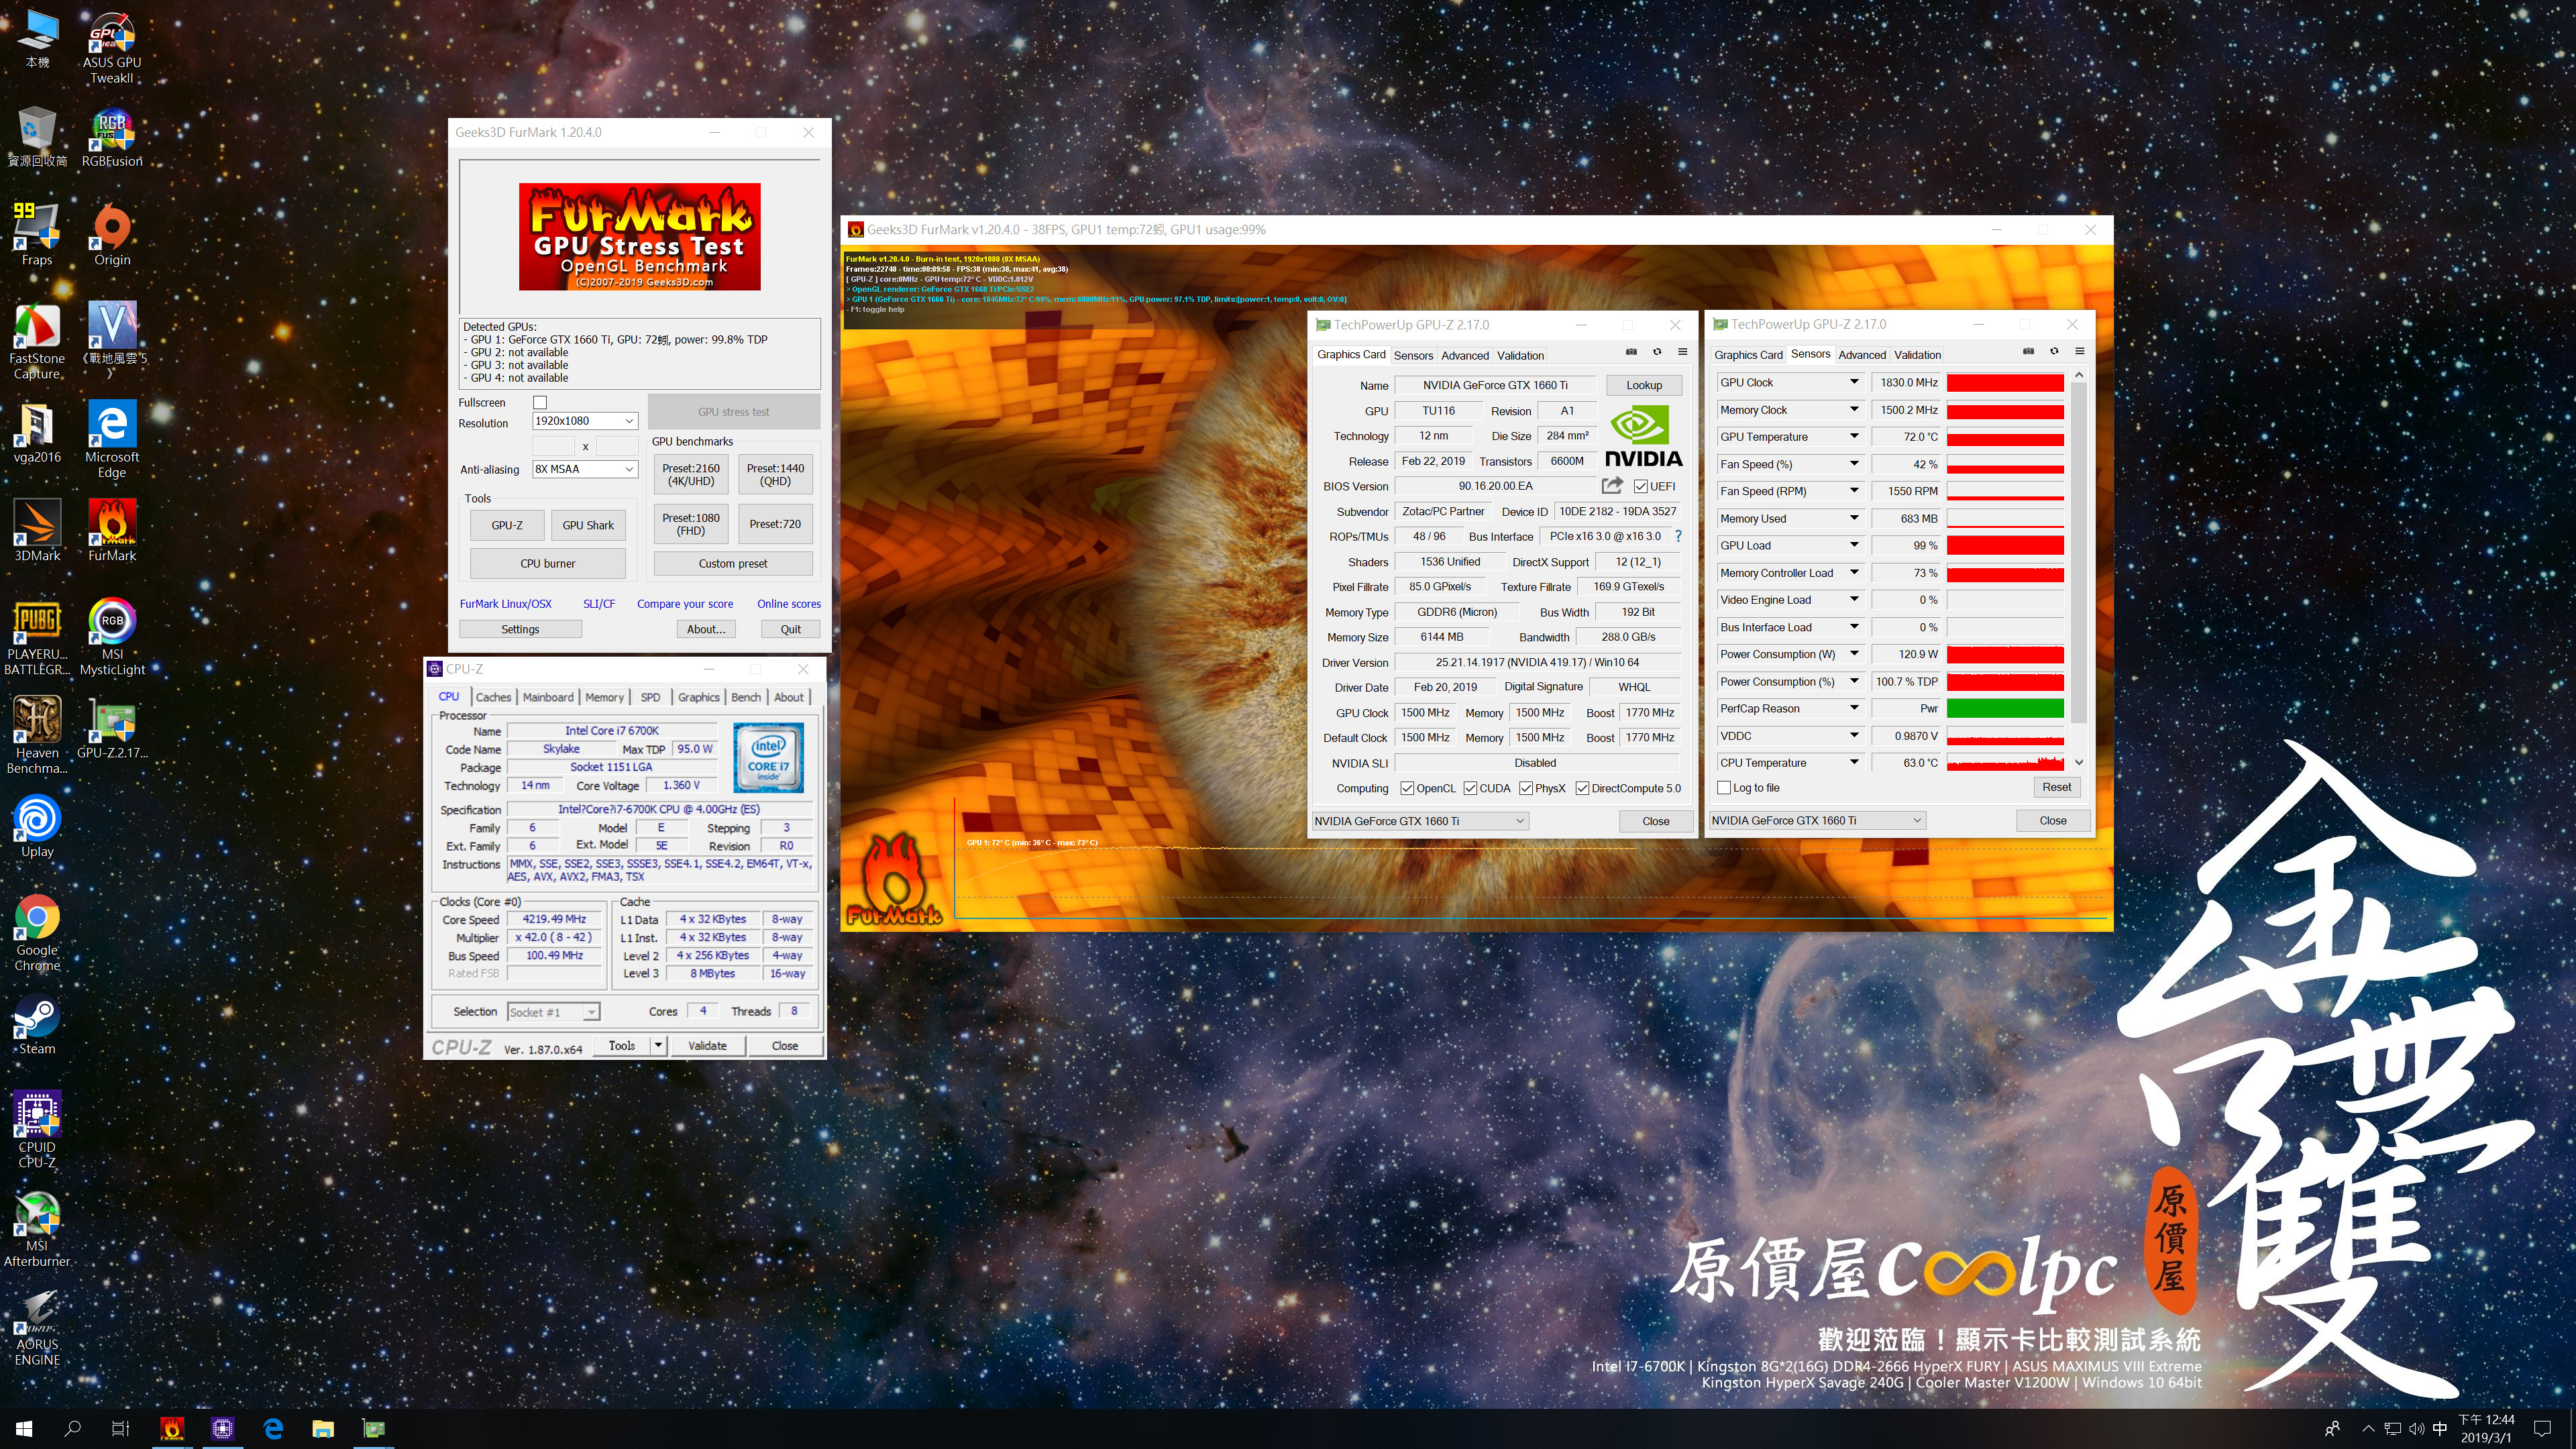Click custom resolution width field in FurMark
Screen dimensions: 2576x1449
pyautogui.click(x=553, y=446)
